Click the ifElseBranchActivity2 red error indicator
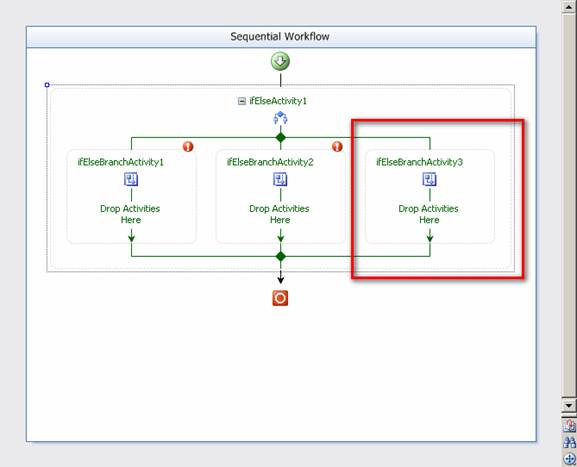 (337, 146)
